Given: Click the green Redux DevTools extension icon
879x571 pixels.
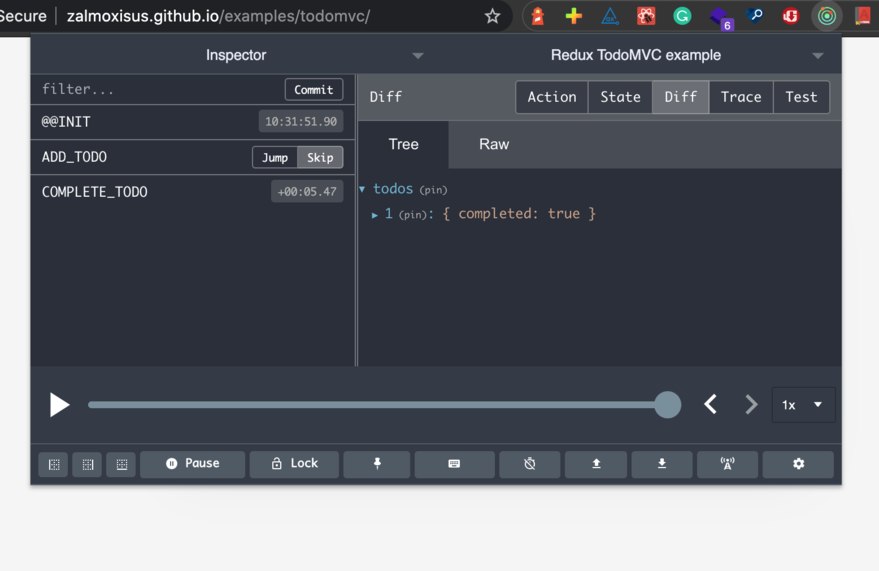Looking at the screenshot, I should 826,16.
